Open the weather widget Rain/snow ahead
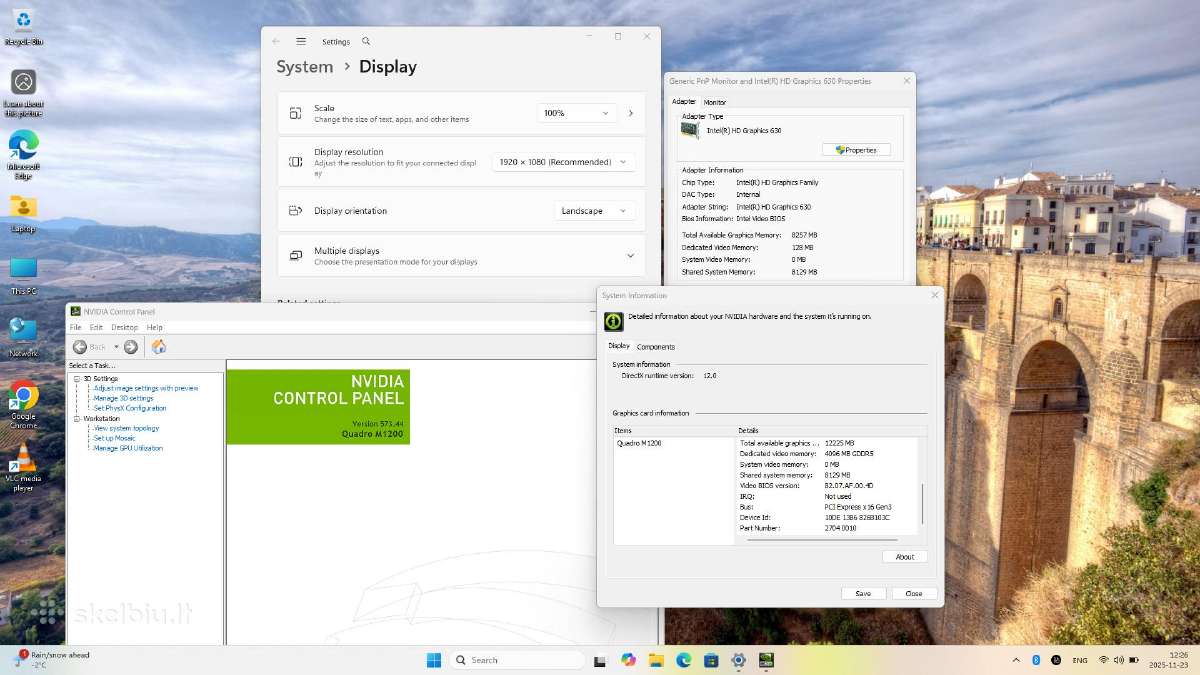 click(52, 660)
